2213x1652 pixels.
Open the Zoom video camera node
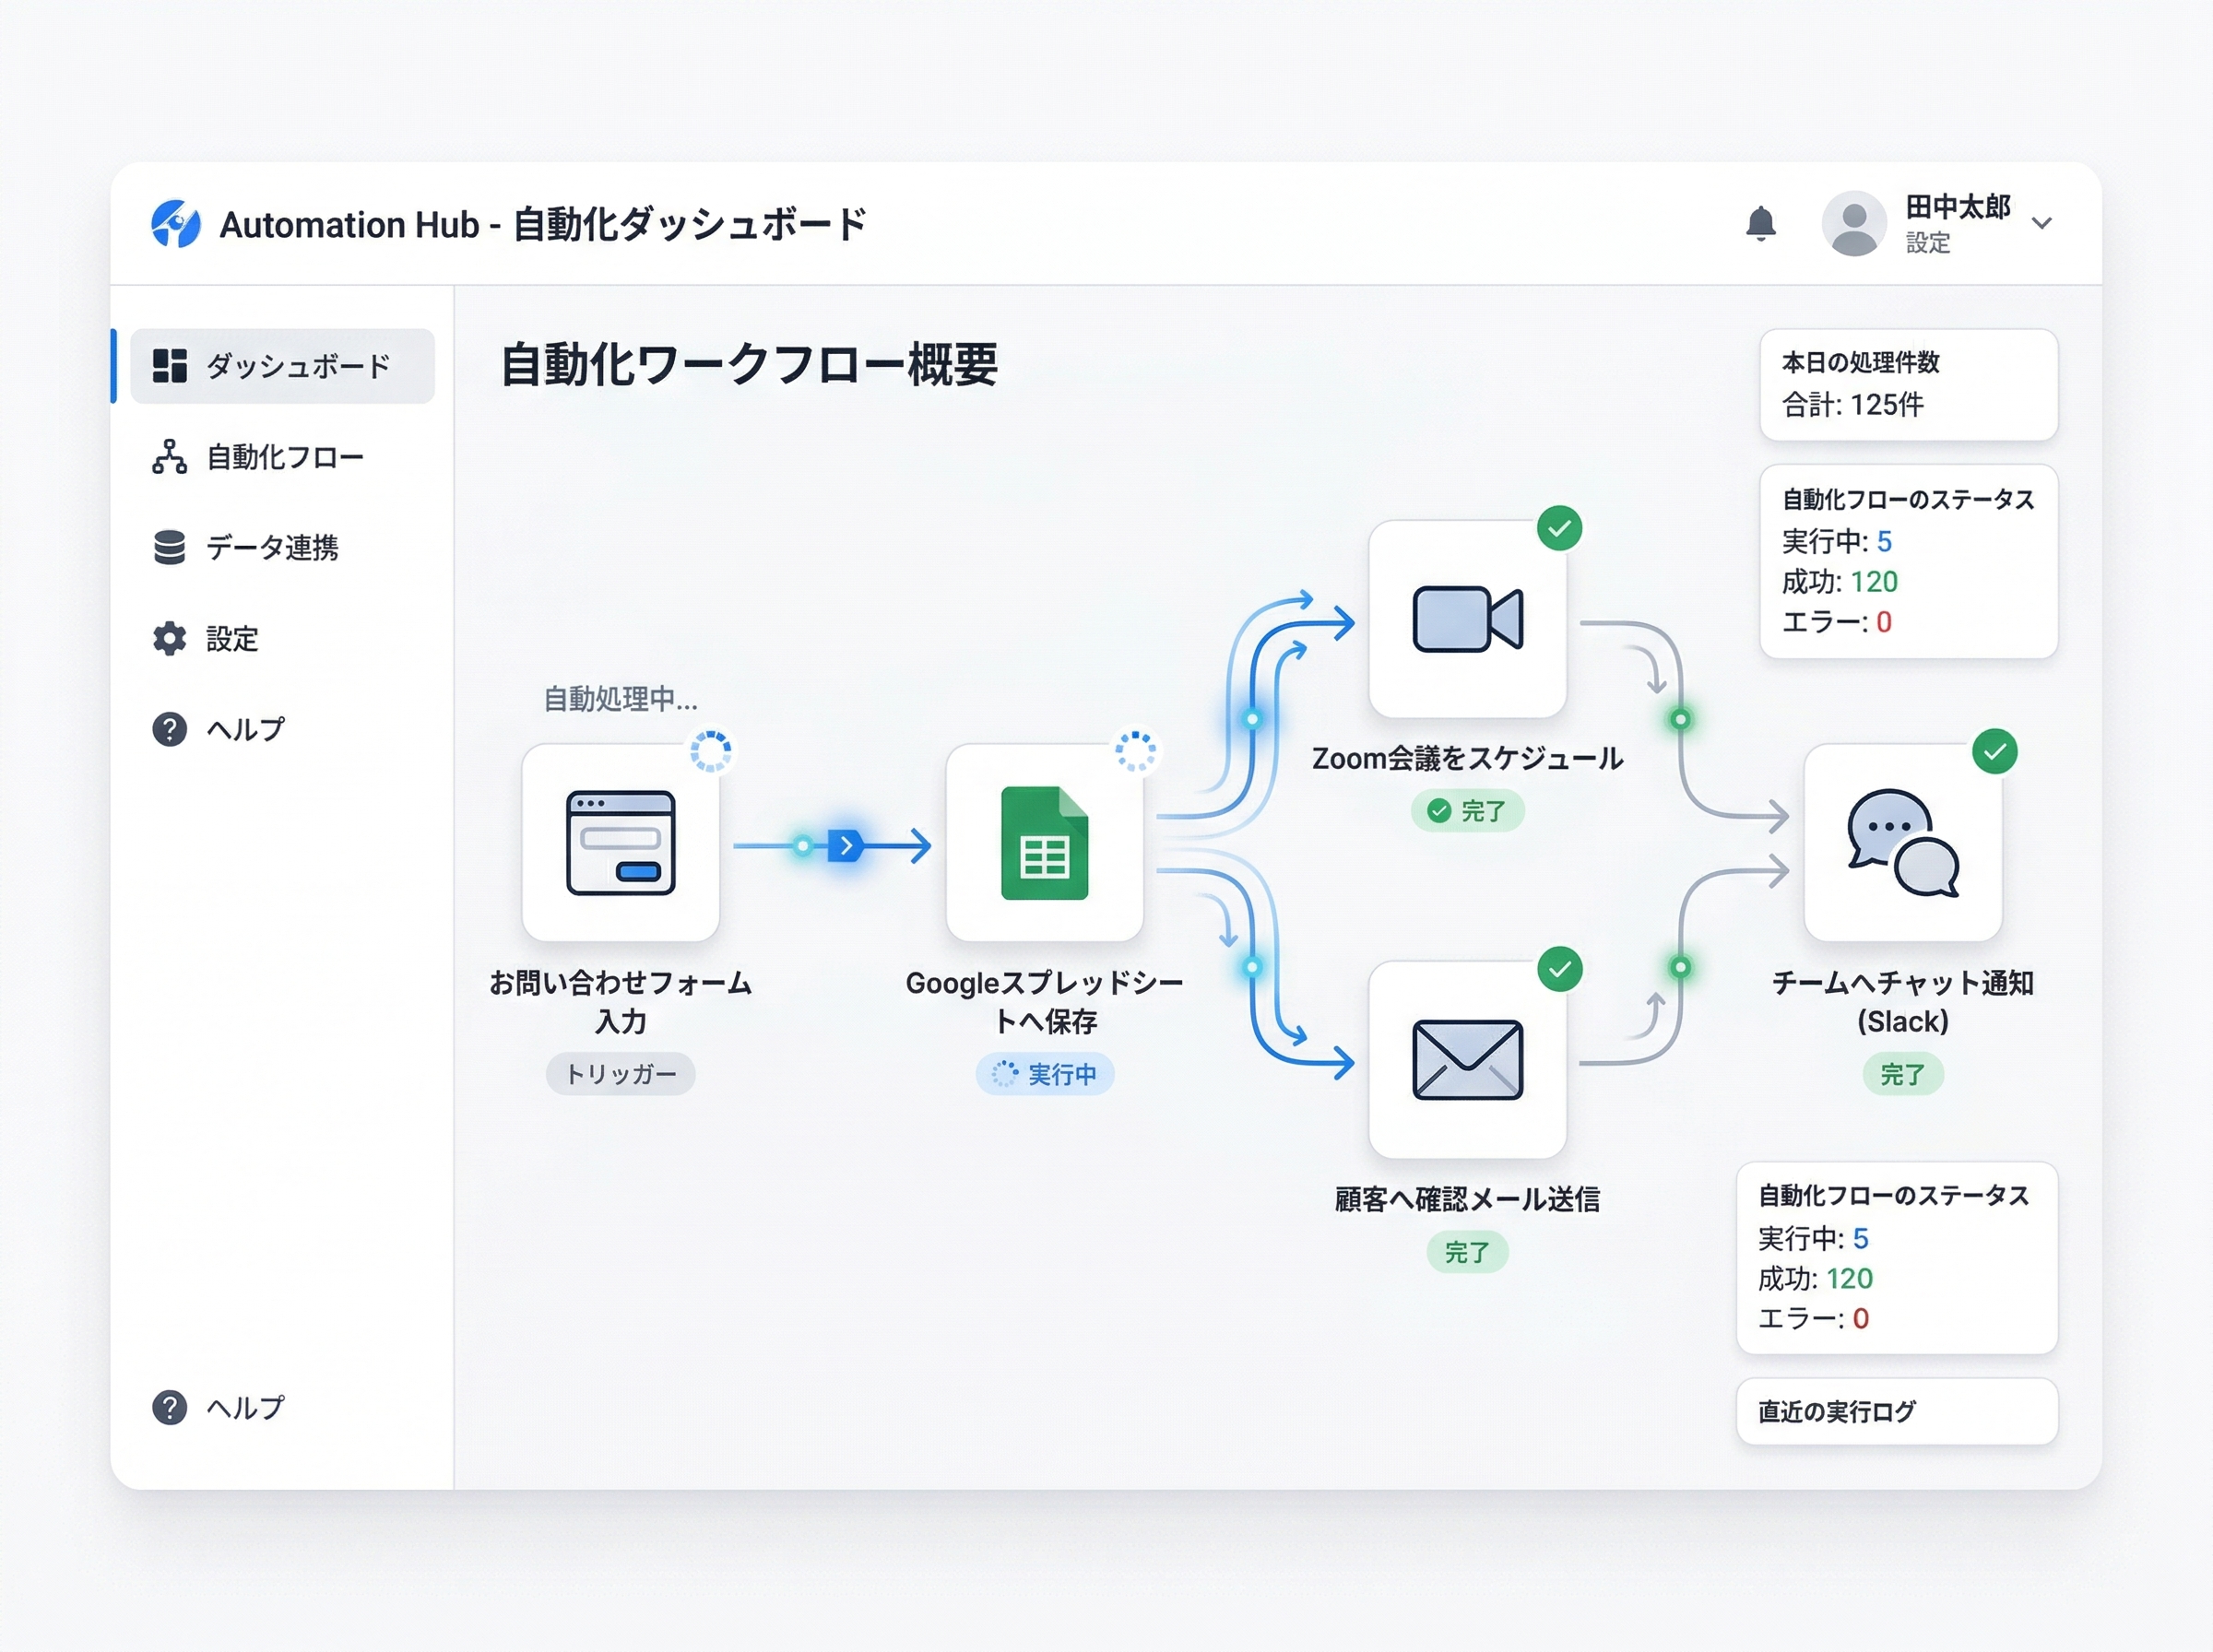(1467, 619)
